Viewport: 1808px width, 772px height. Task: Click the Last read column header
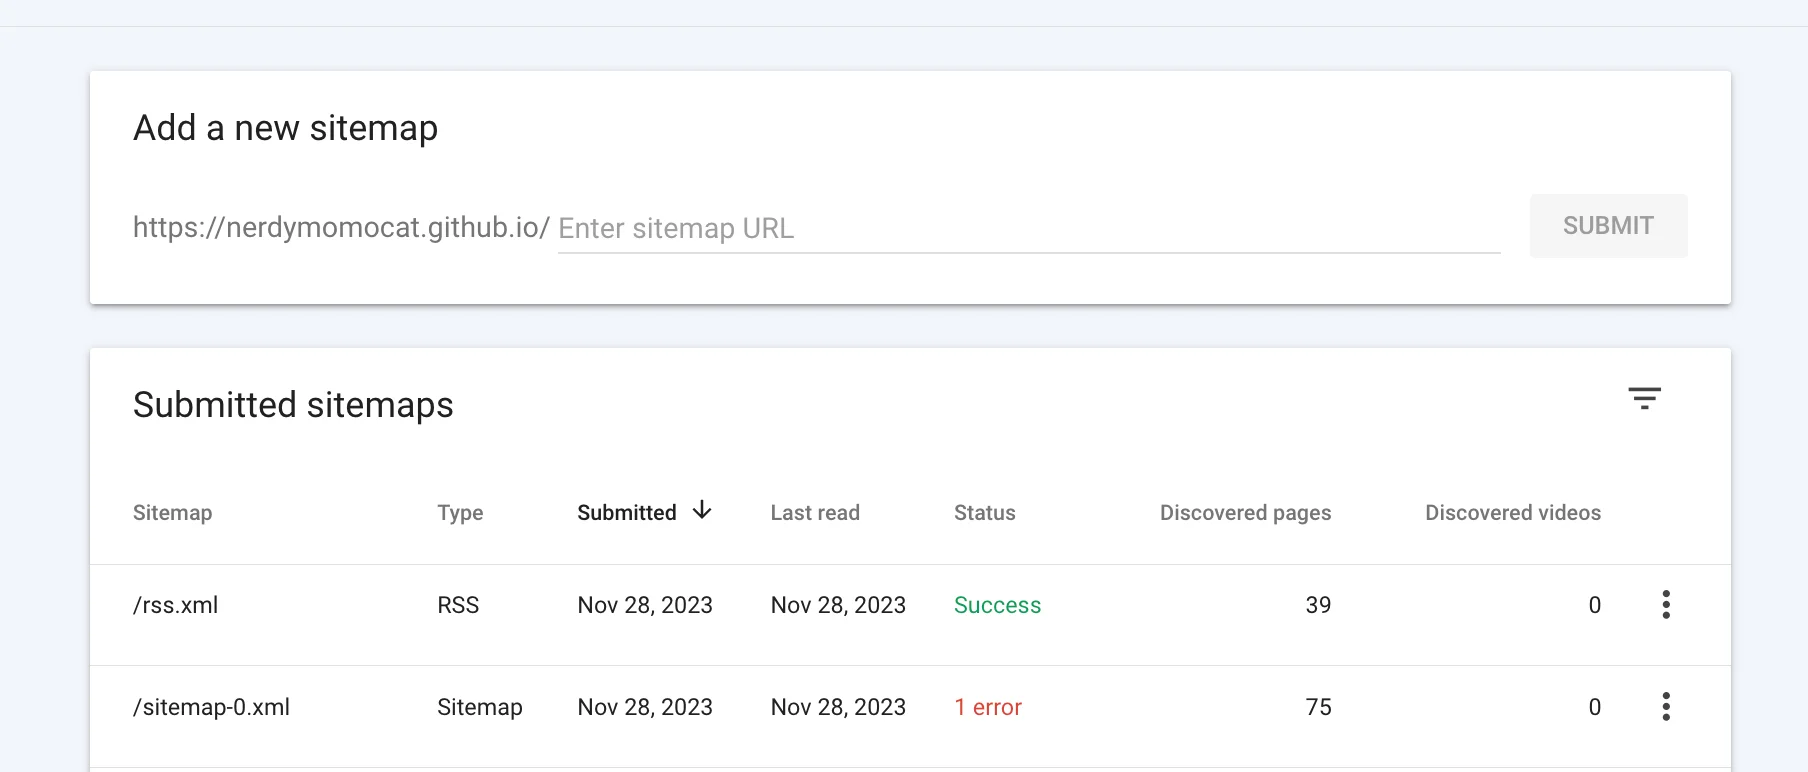pyautogui.click(x=815, y=513)
